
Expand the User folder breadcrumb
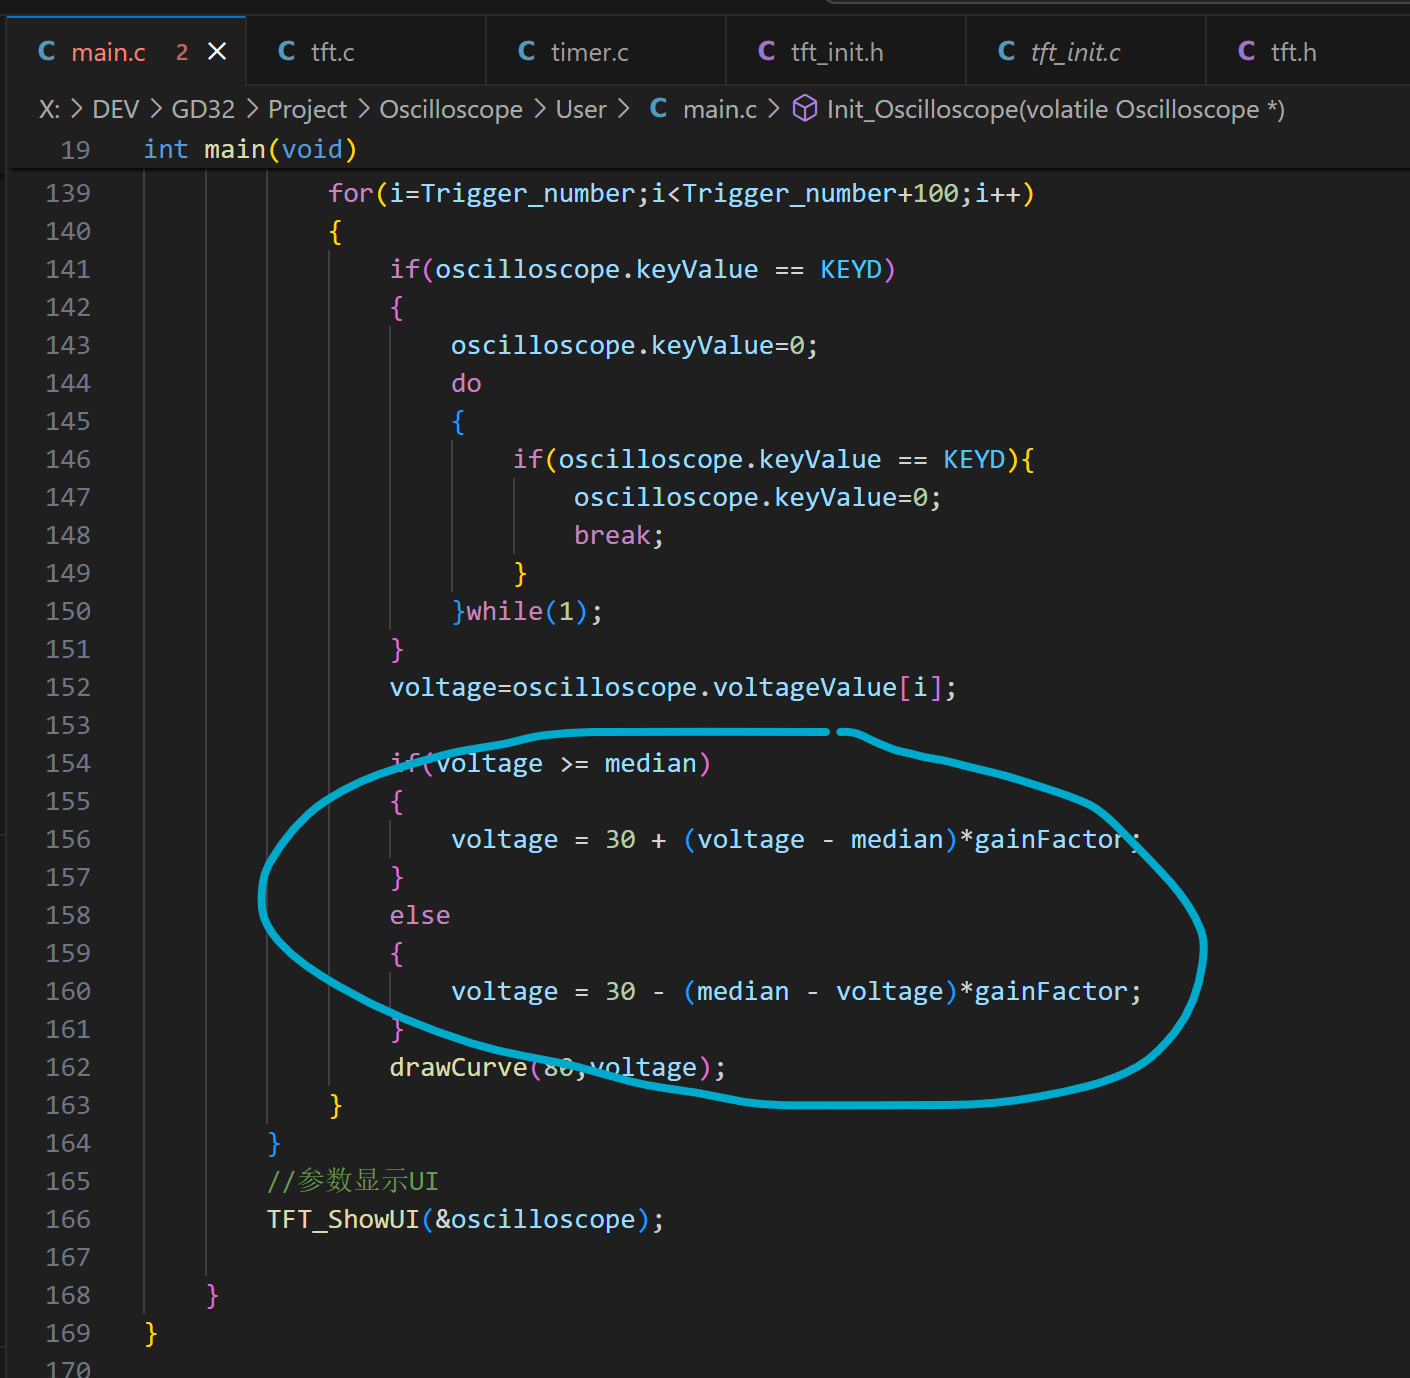pos(581,109)
